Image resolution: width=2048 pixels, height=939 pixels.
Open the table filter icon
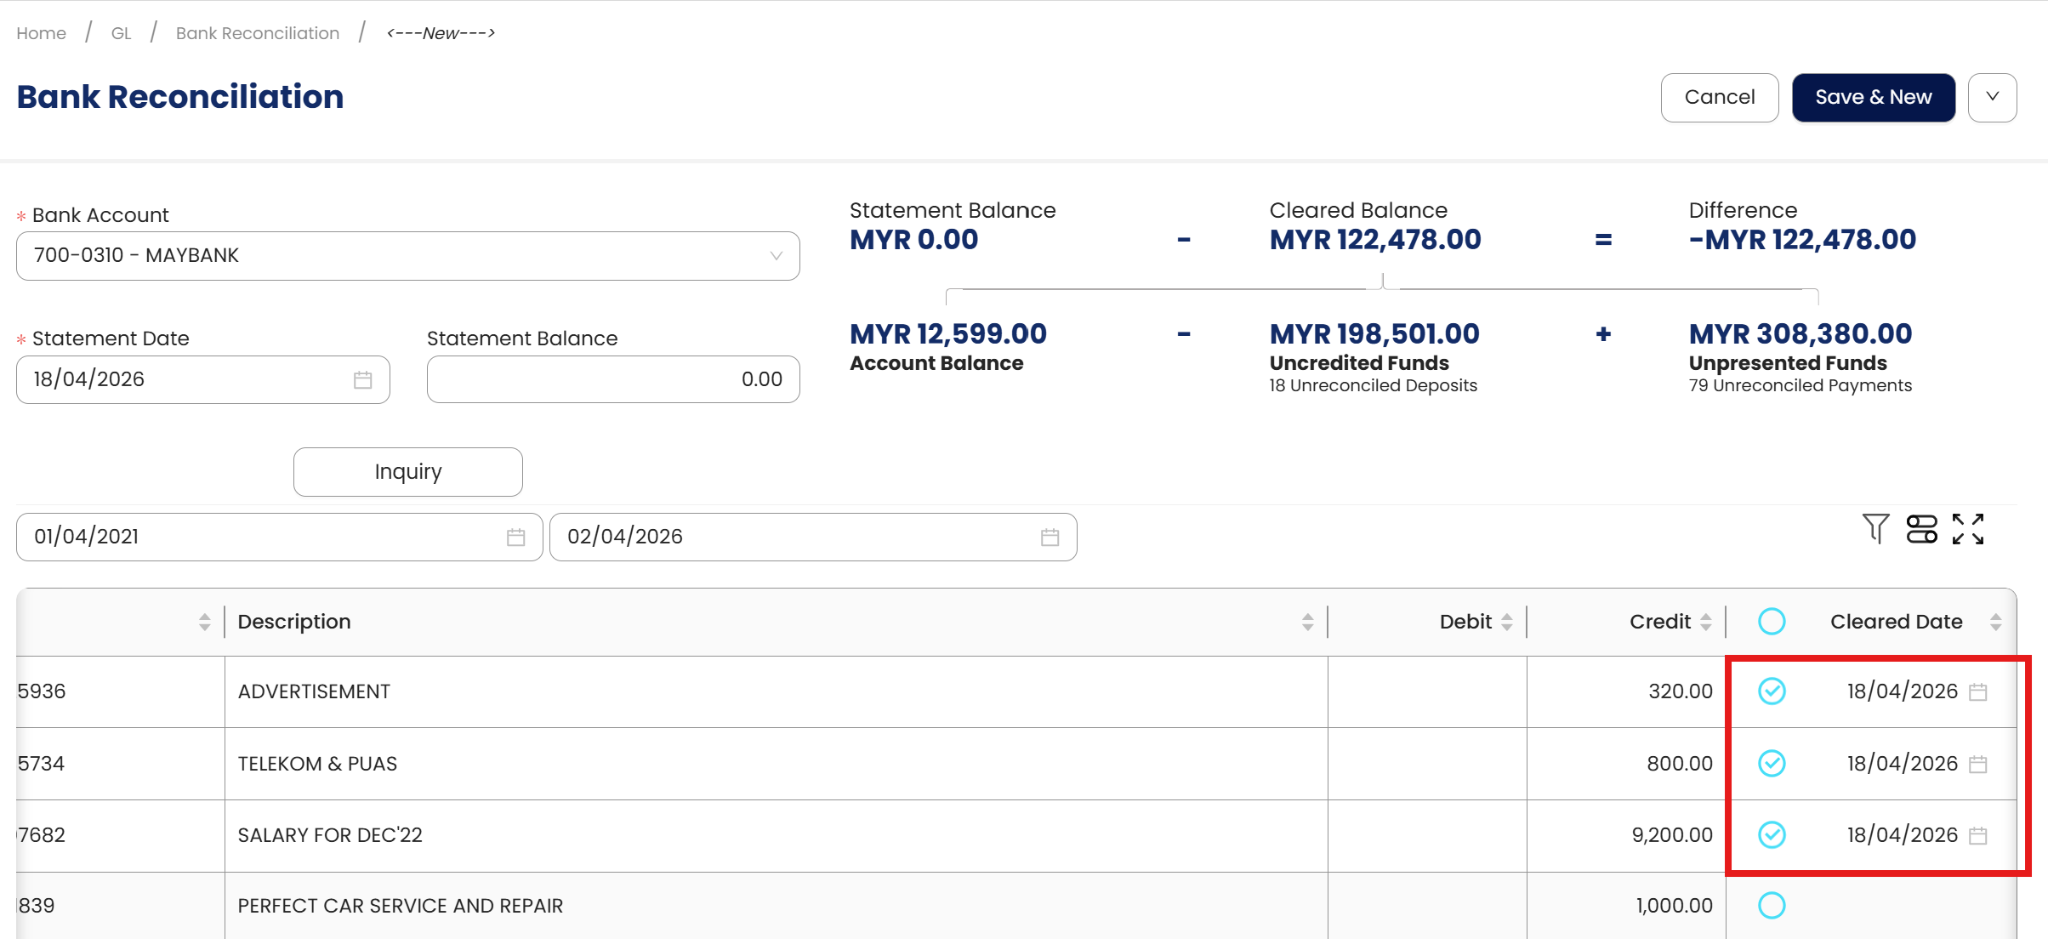tap(1876, 528)
